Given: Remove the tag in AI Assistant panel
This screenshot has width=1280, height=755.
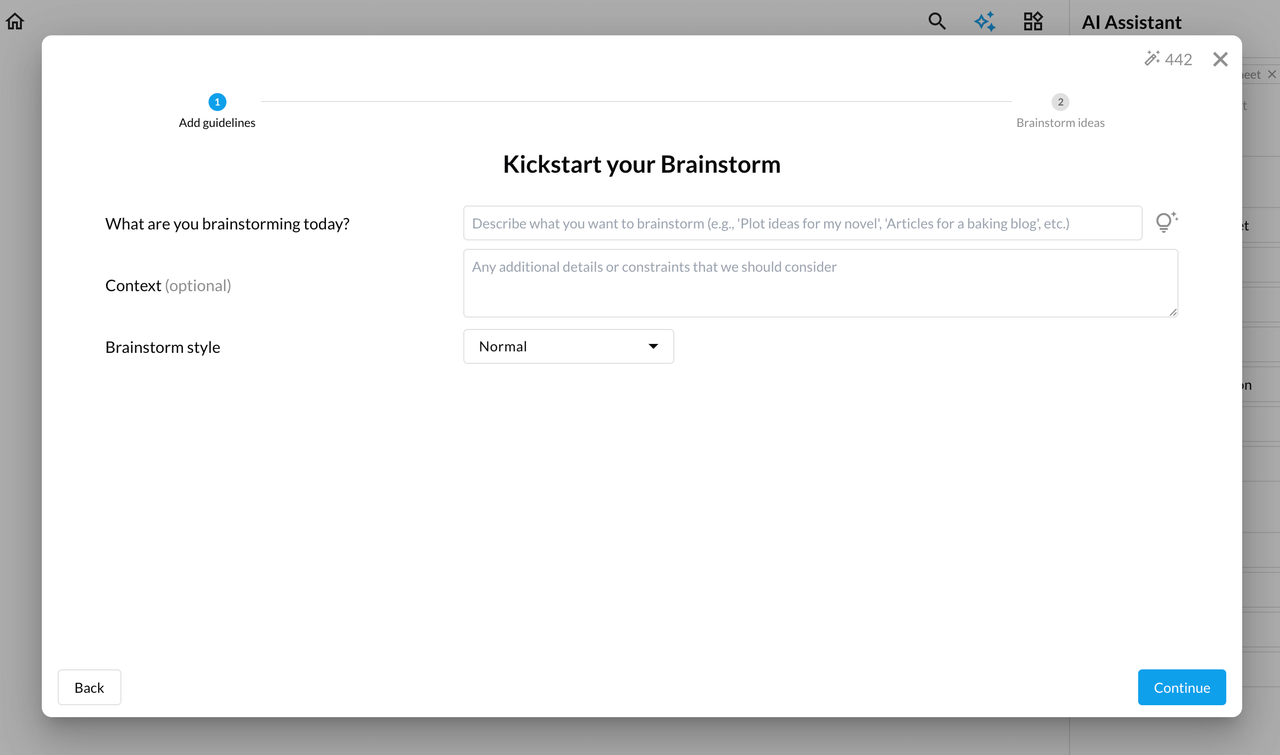Looking at the screenshot, I should pyautogui.click(x=1272, y=75).
